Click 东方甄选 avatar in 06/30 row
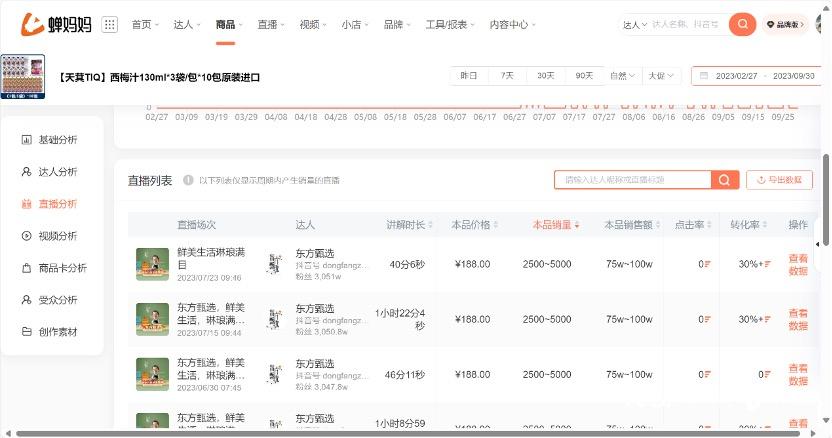The height and width of the screenshot is (438, 832). pos(275,374)
